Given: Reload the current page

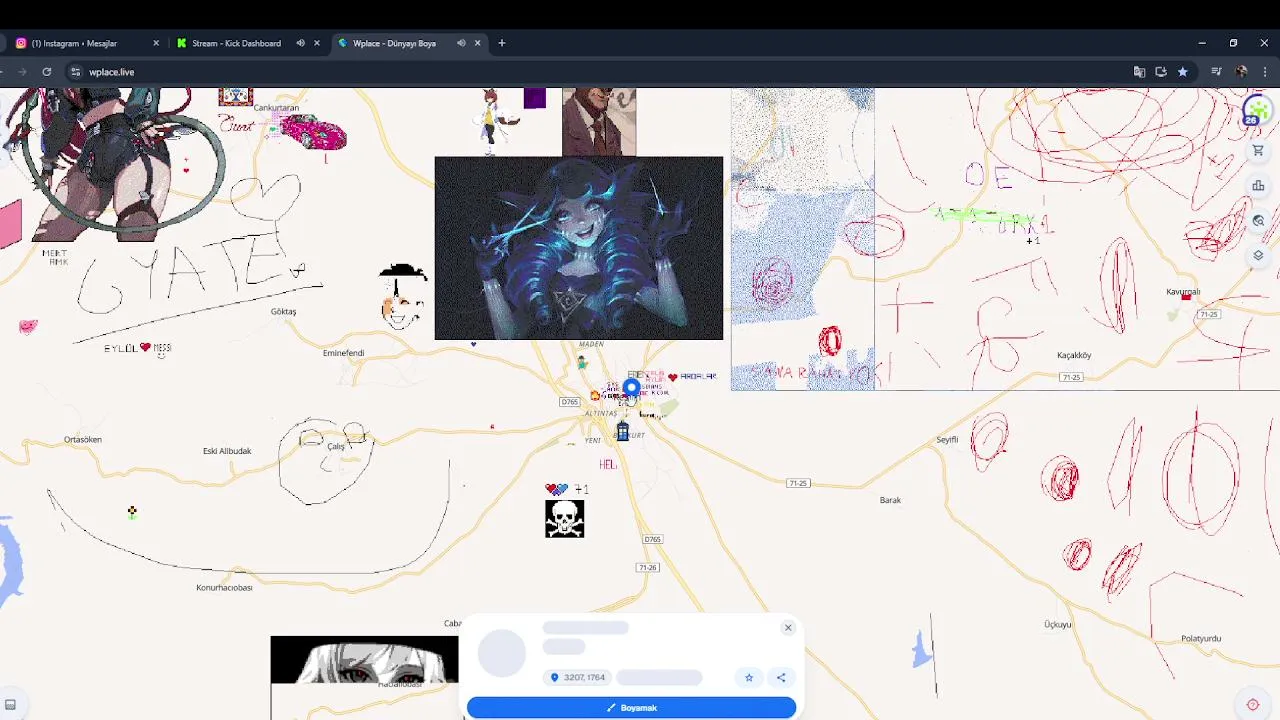Looking at the screenshot, I should pos(46,72).
